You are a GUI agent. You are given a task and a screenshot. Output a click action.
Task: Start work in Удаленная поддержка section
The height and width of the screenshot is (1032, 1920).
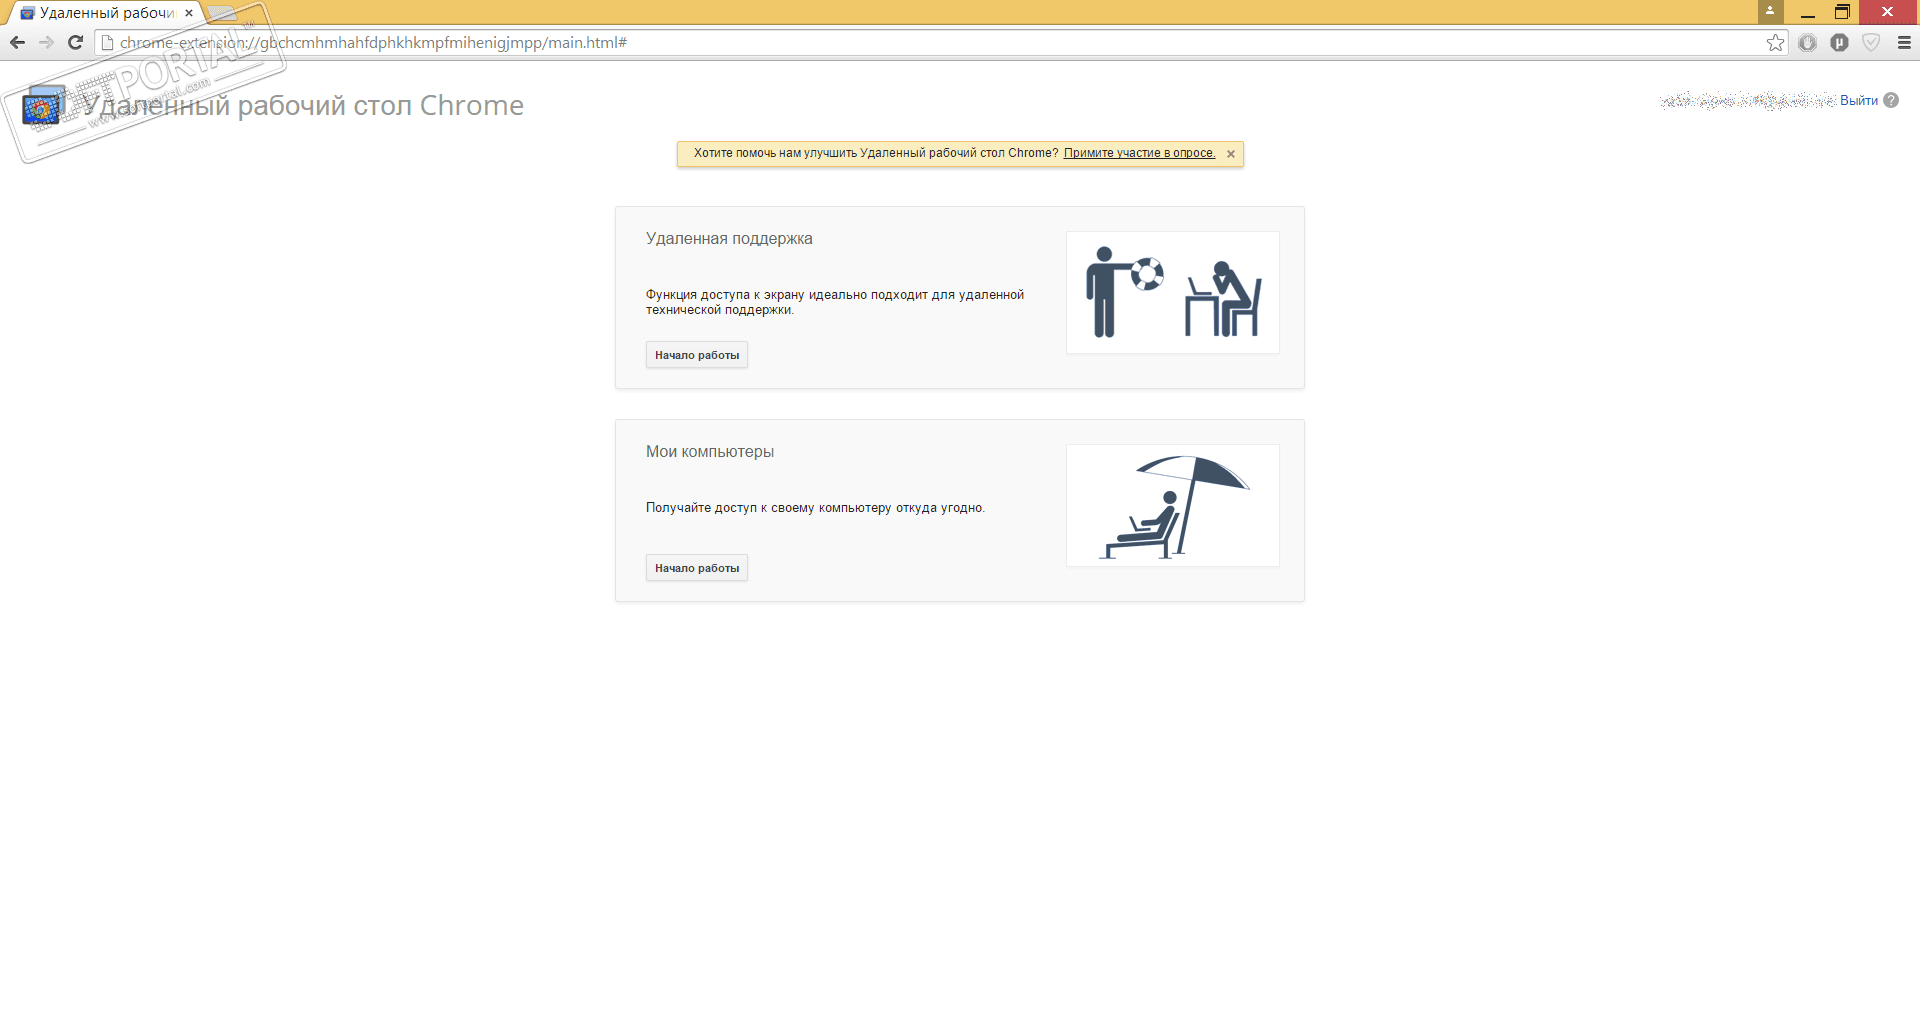point(697,355)
